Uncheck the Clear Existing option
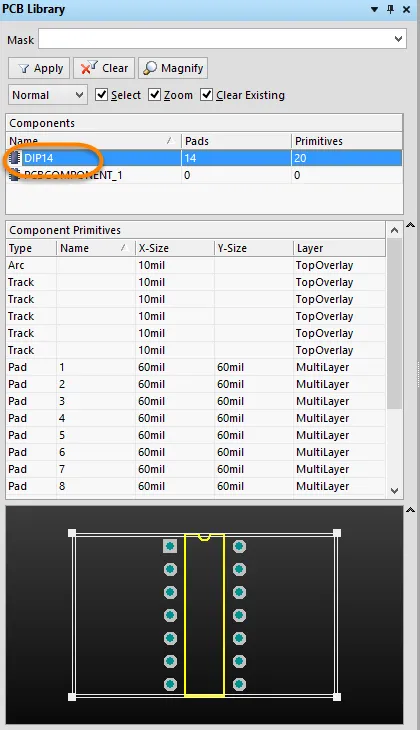The image size is (420, 730). tap(206, 95)
